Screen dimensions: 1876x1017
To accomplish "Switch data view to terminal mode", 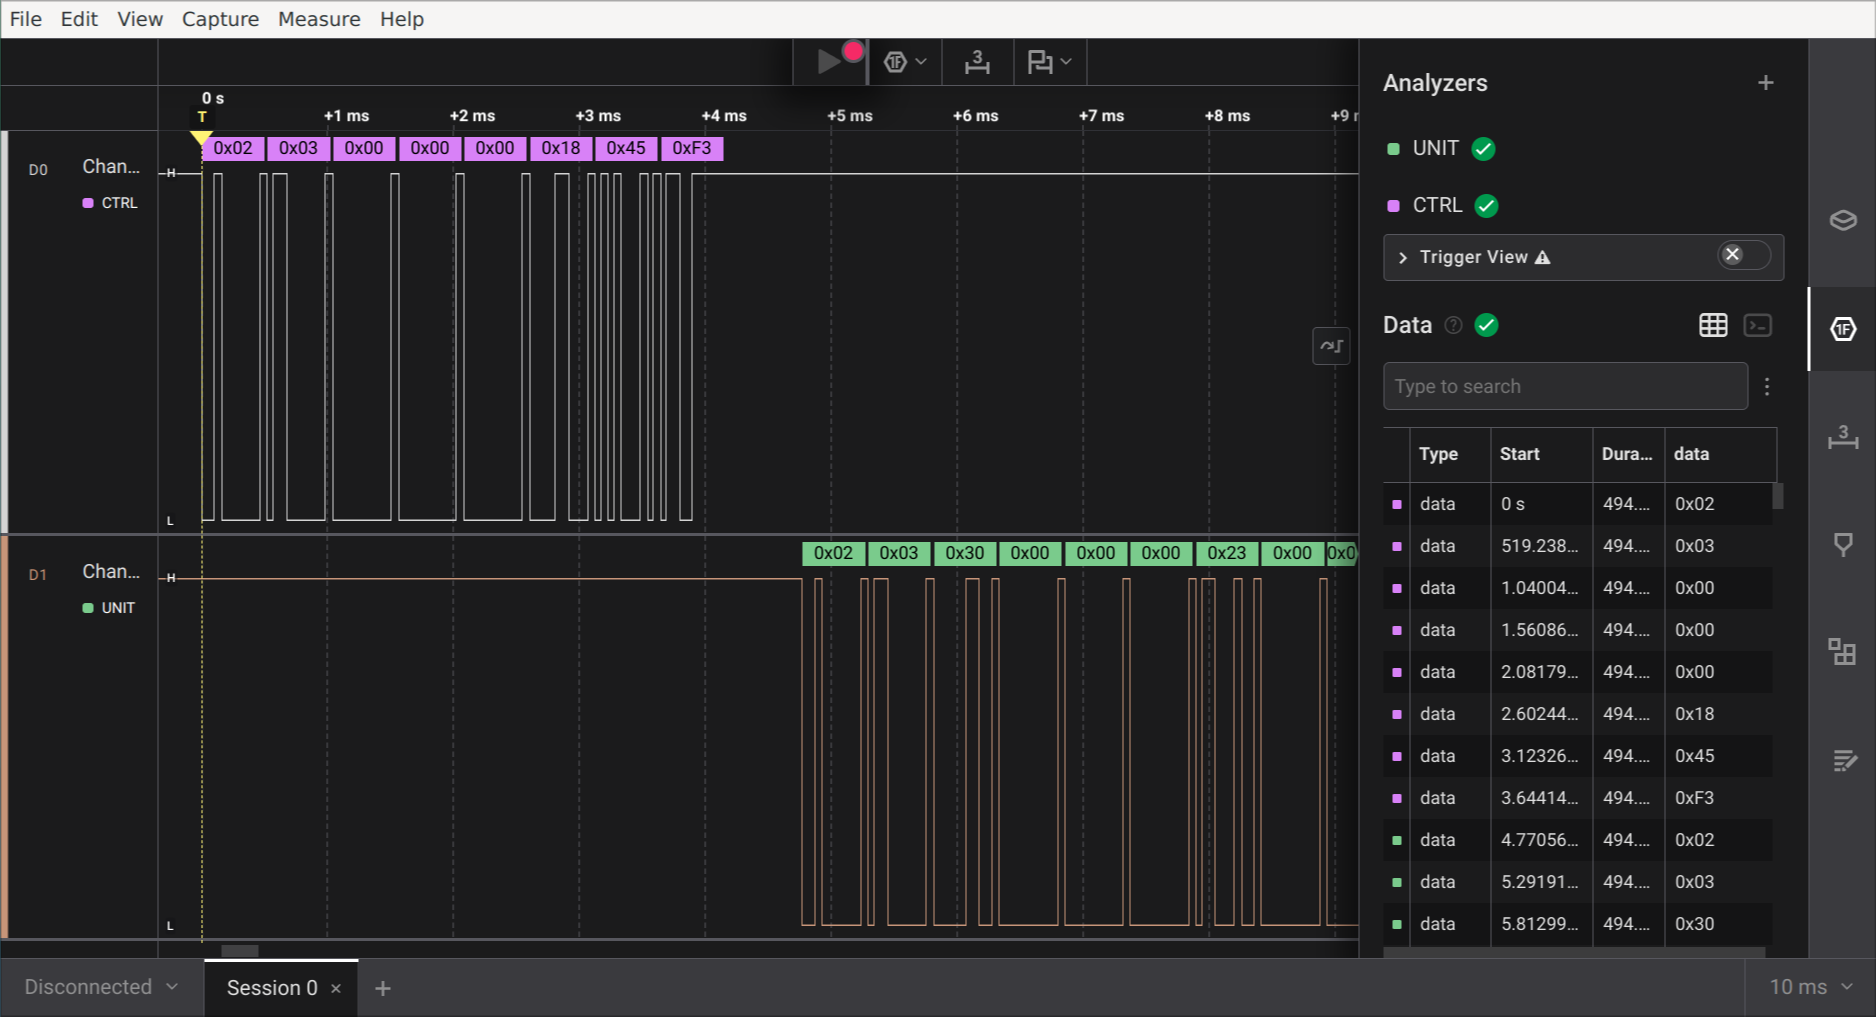I will click(1757, 325).
